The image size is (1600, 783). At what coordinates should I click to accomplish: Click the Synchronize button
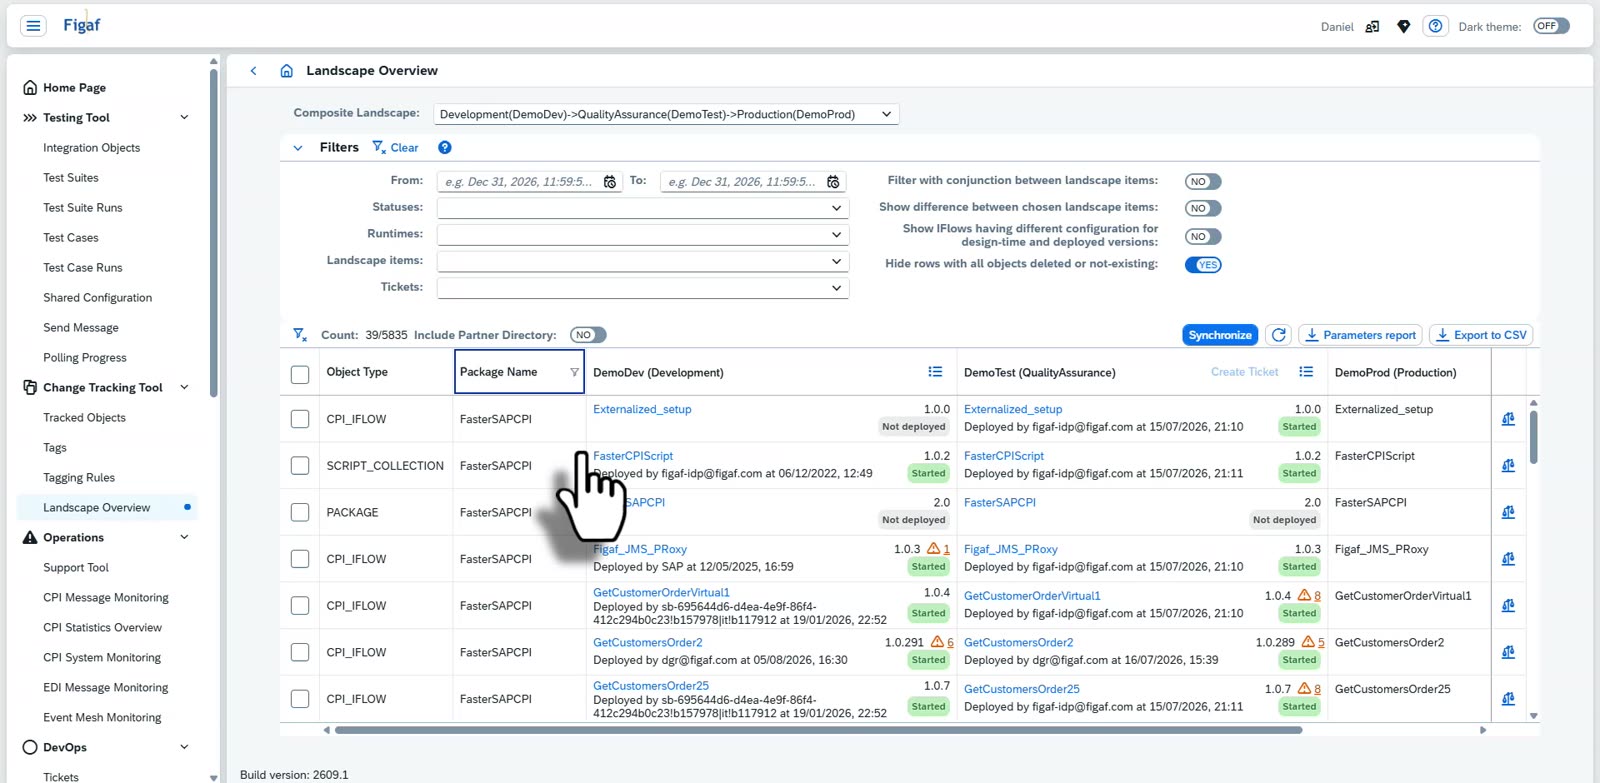[x=1220, y=335]
